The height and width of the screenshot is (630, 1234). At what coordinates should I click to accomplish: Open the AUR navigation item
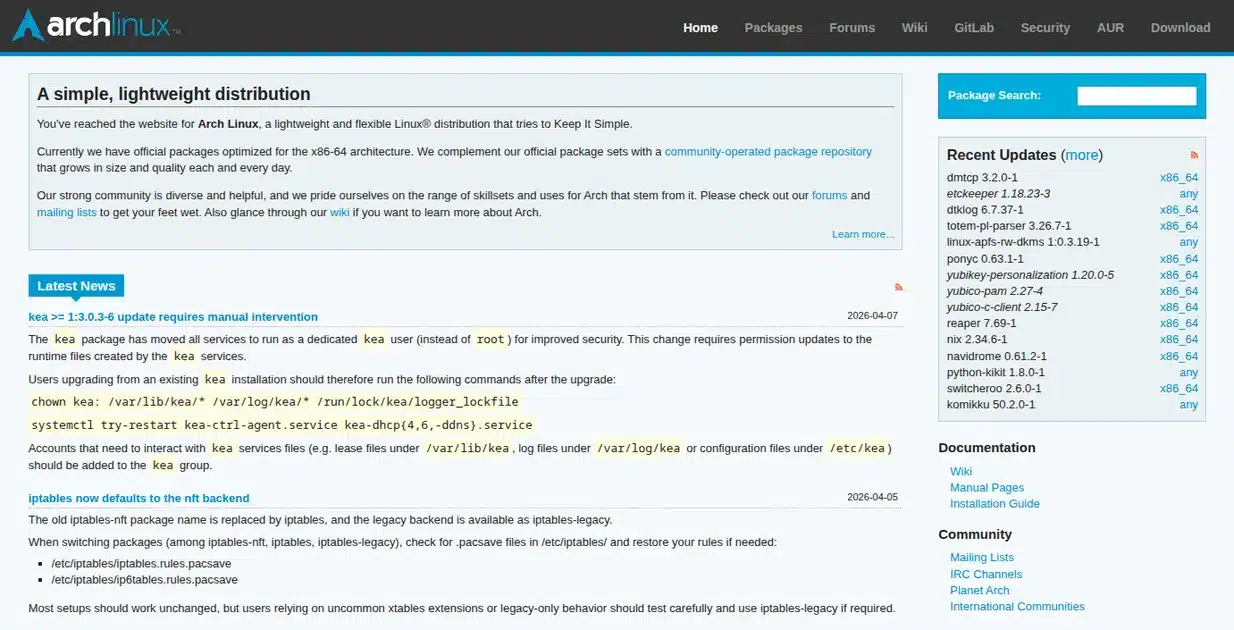click(x=1110, y=28)
